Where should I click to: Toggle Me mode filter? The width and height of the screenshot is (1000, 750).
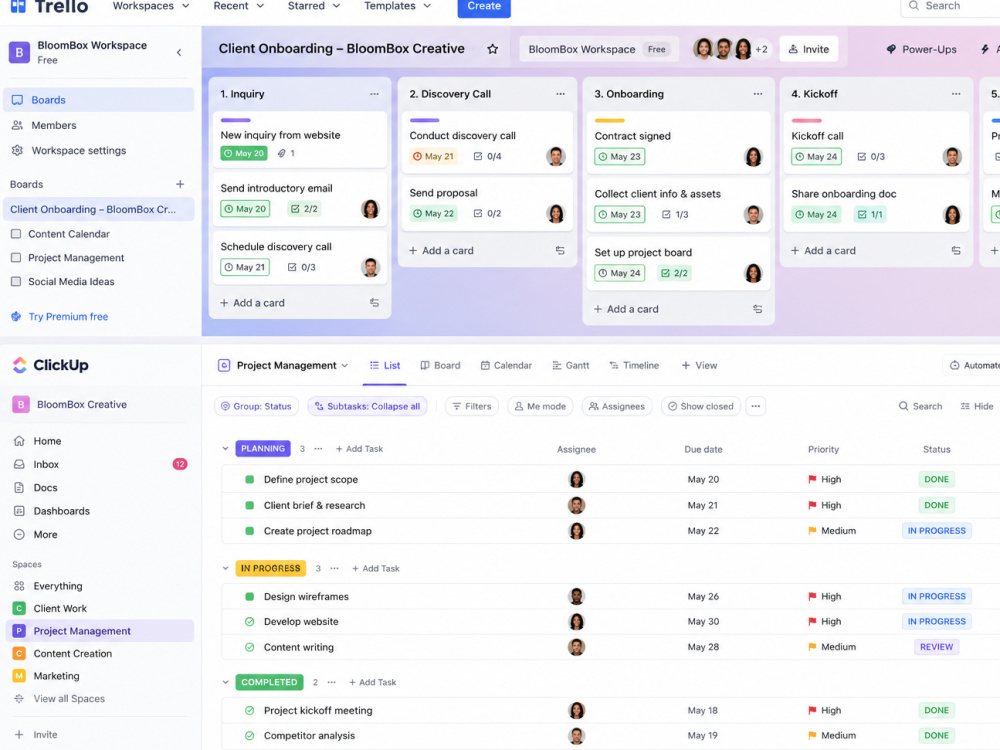540,406
